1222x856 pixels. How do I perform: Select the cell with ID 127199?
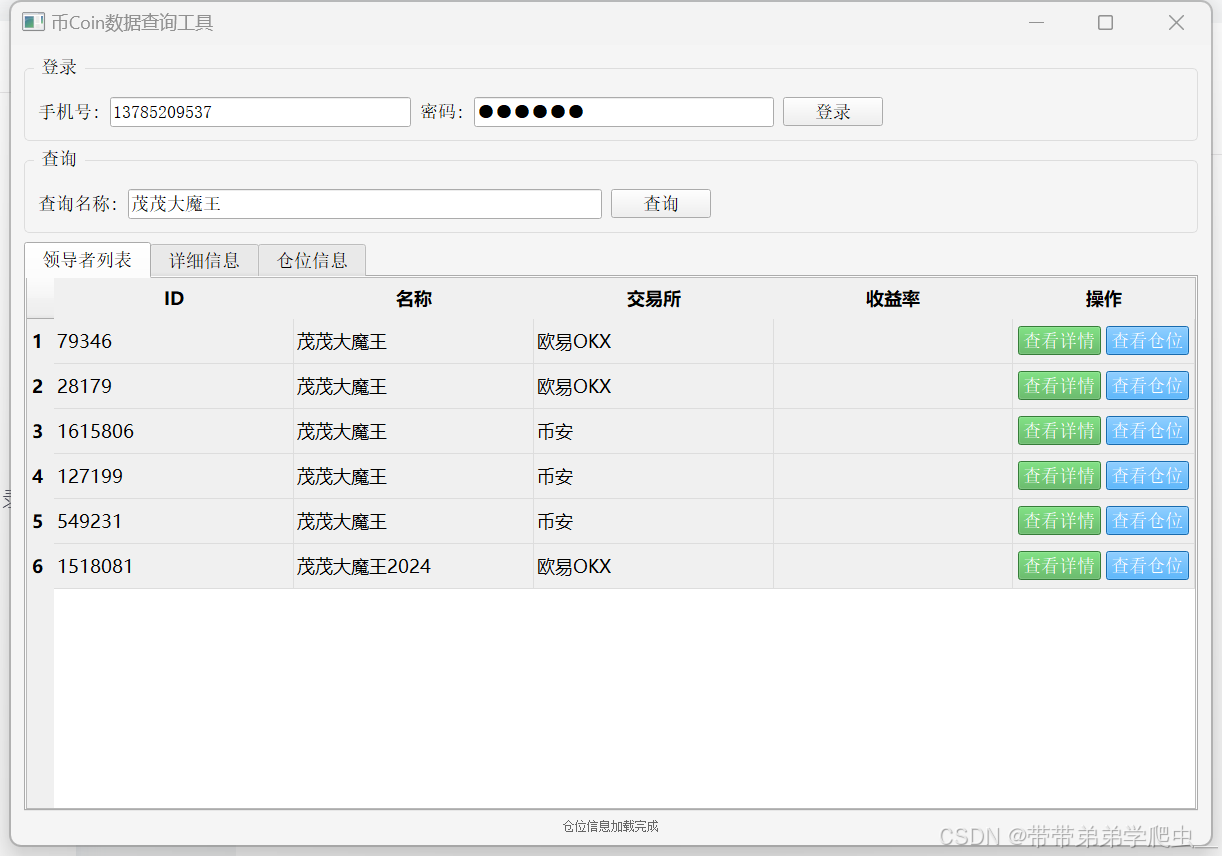[x=174, y=477]
